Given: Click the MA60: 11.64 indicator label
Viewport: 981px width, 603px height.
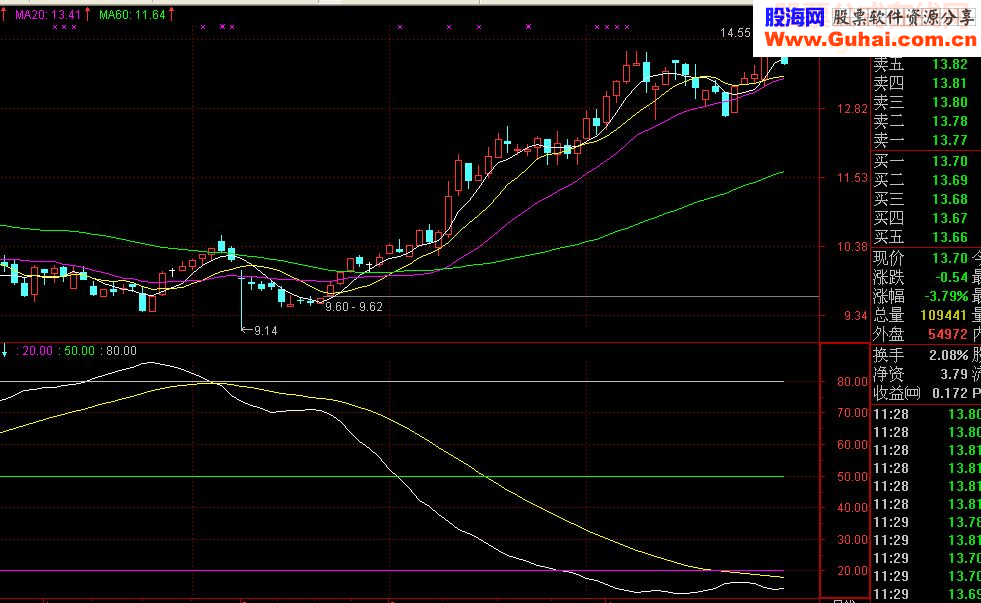Looking at the screenshot, I should click(132, 14).
